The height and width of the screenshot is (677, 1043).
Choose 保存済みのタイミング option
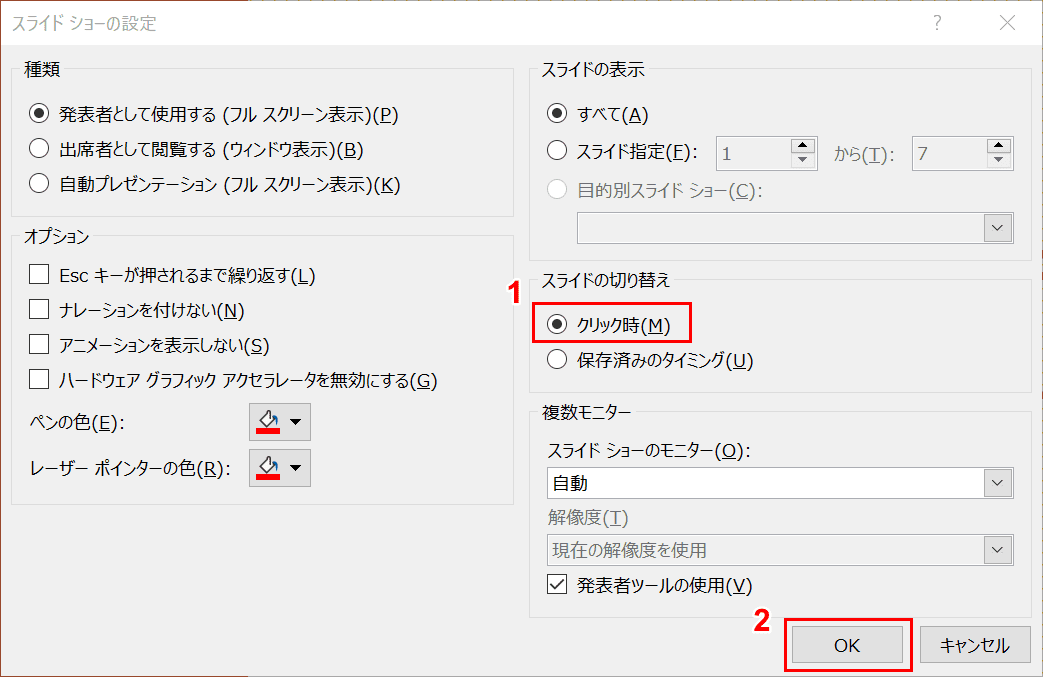[557, 359]
